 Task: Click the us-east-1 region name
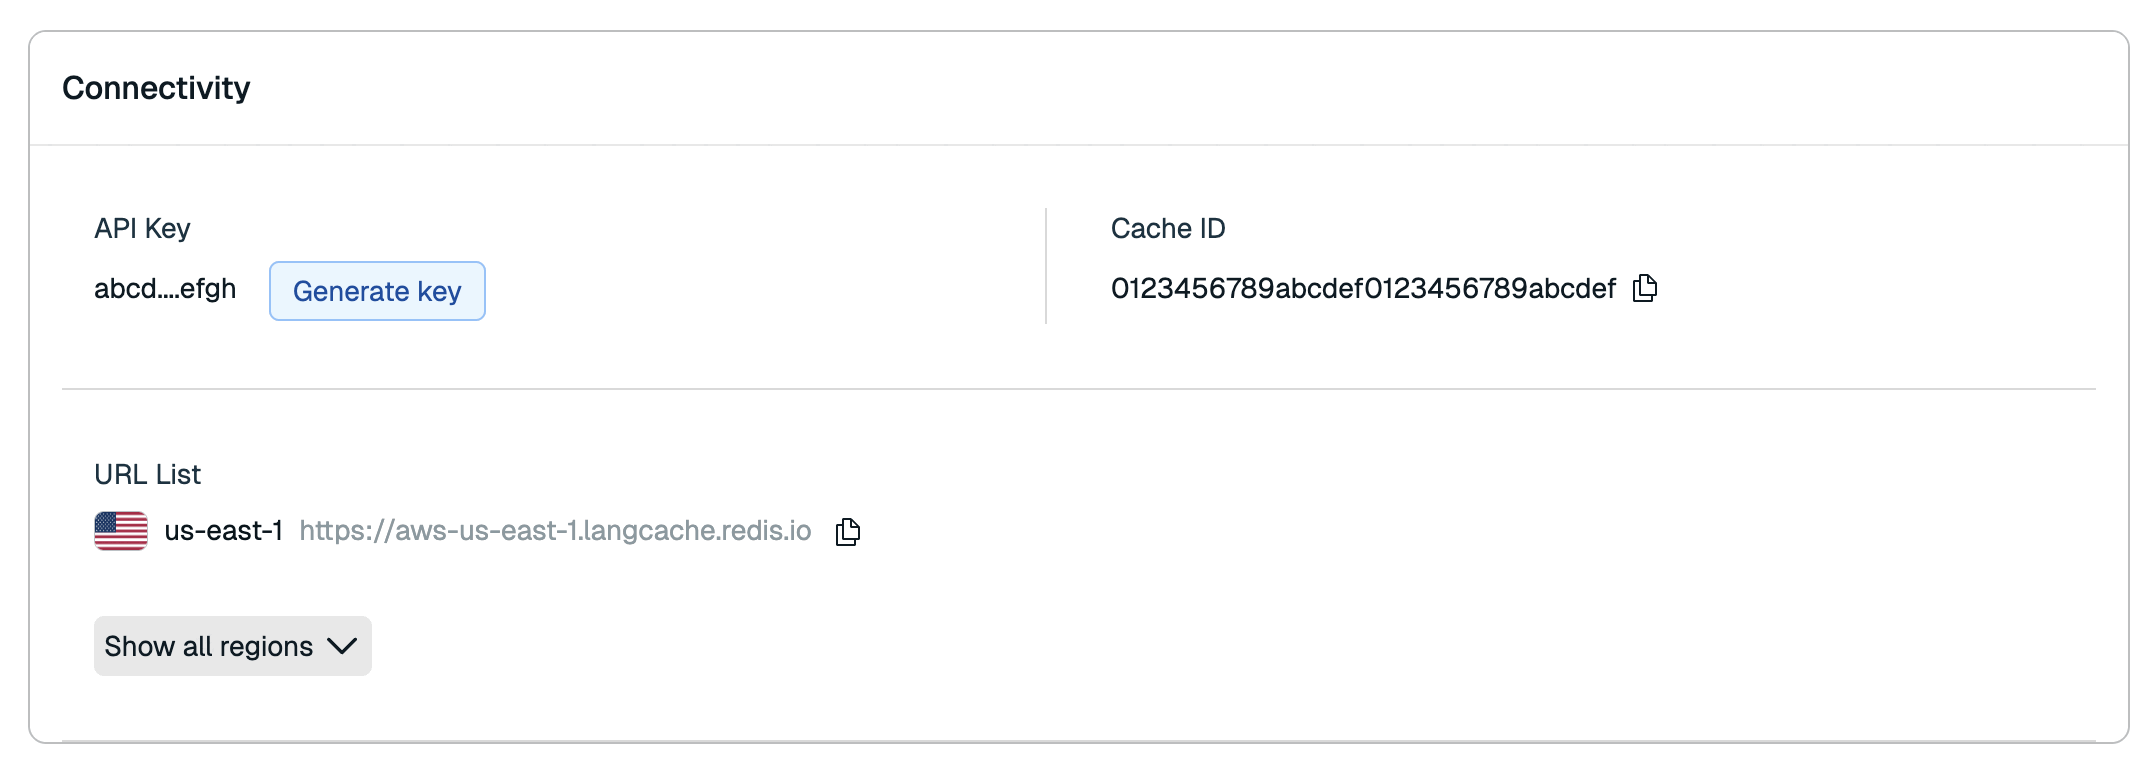[x=223, y=531]
